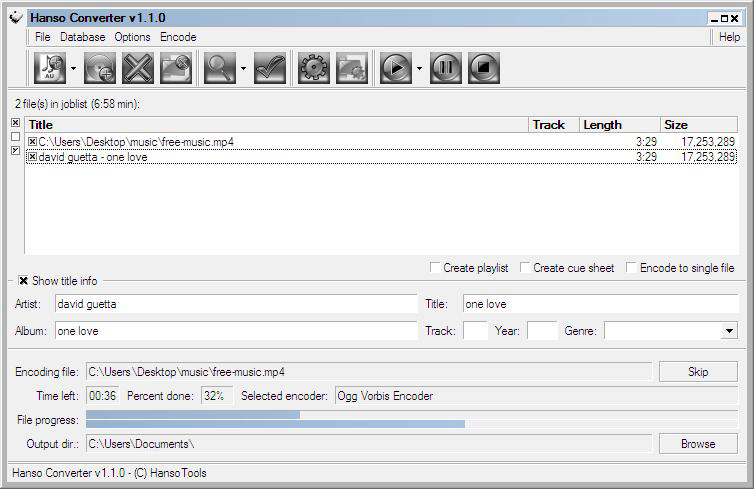Uncheck the free-music.mp4 row checkbox
This screenshot has height=489, width=754.
(32, 141)
